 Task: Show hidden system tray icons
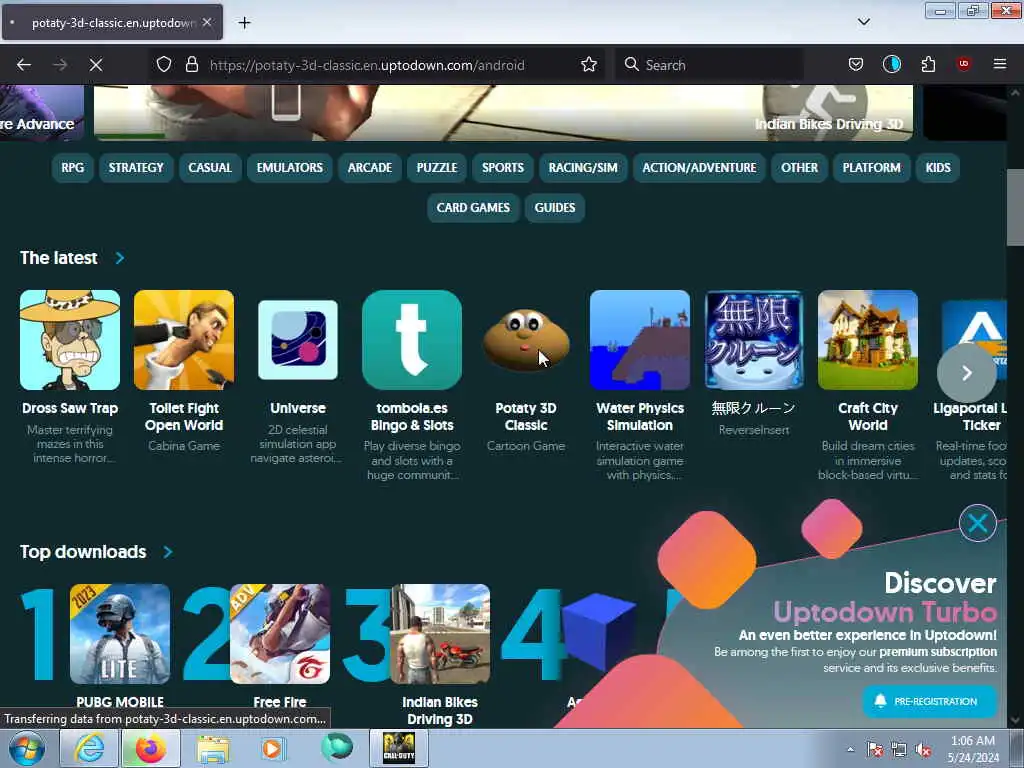pos(850,750)
